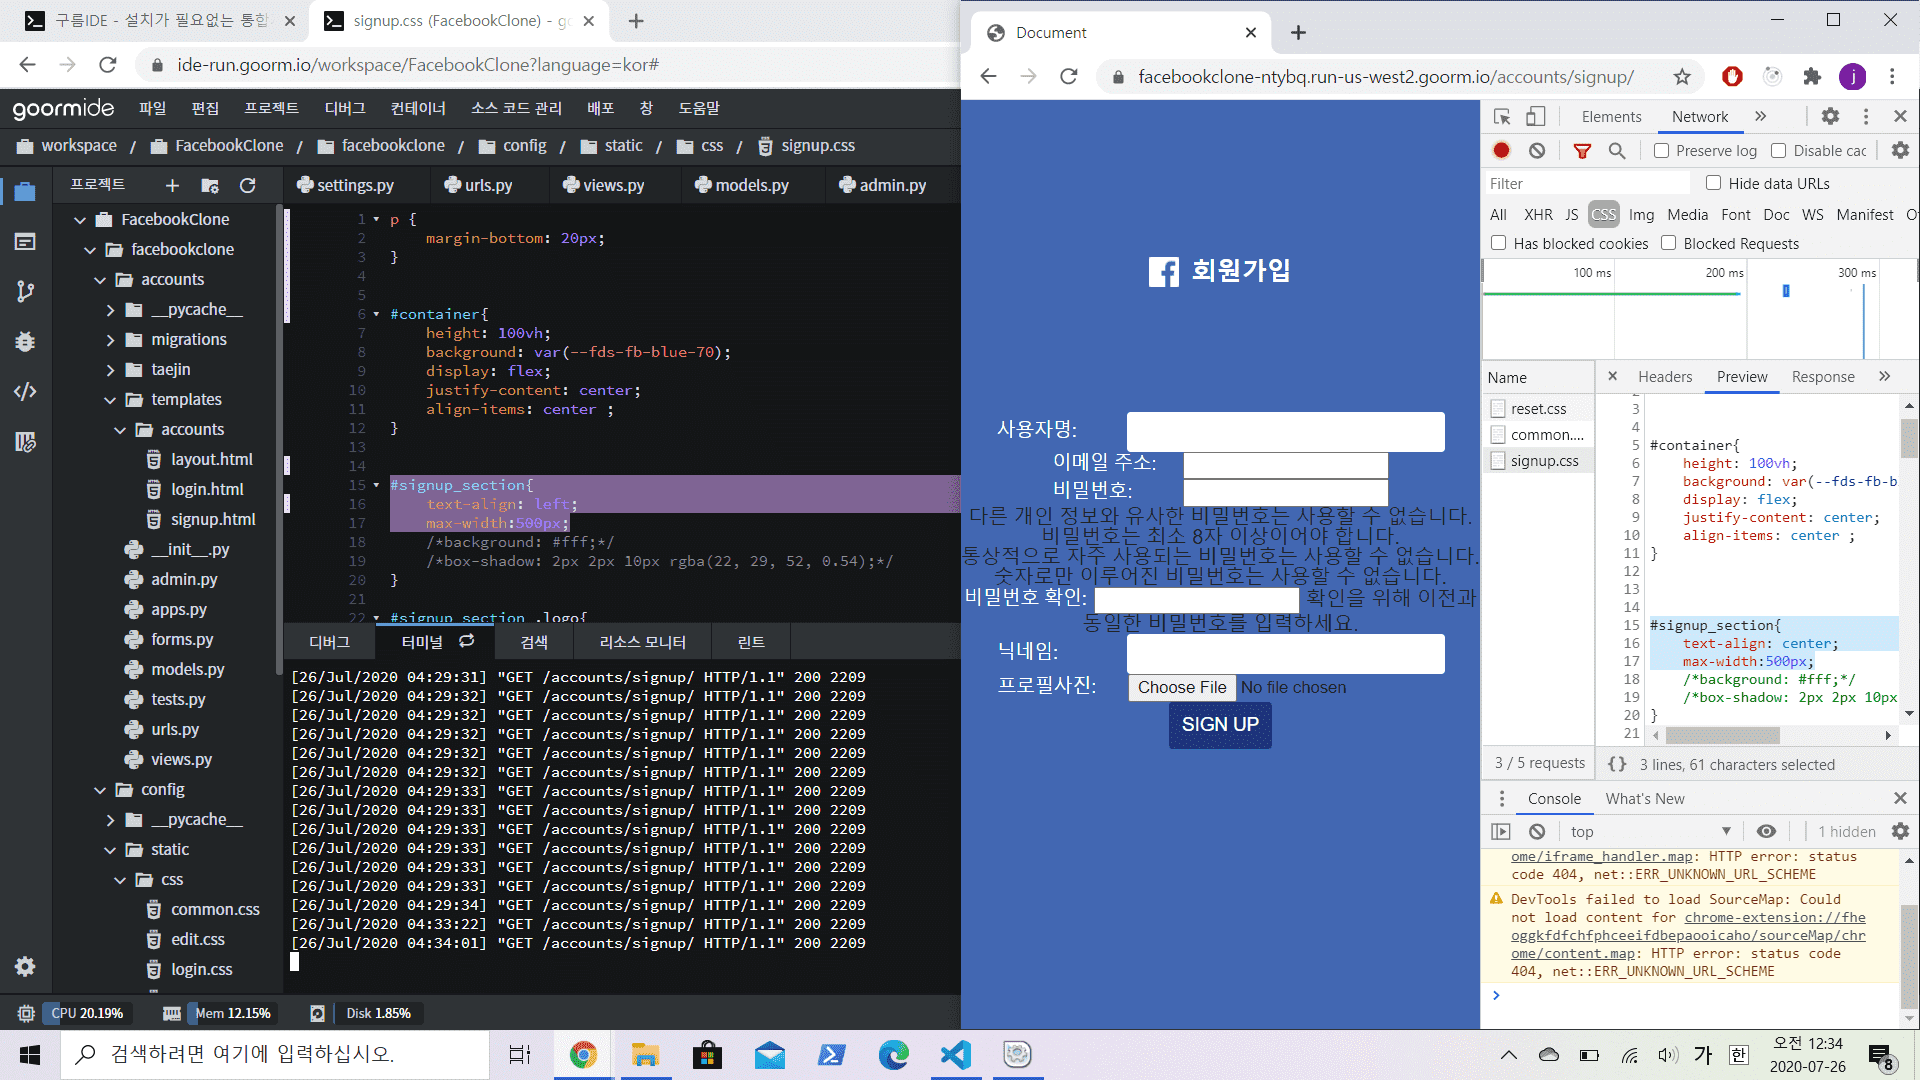Toggle the network filter funnel icon

click(1582, 150)
